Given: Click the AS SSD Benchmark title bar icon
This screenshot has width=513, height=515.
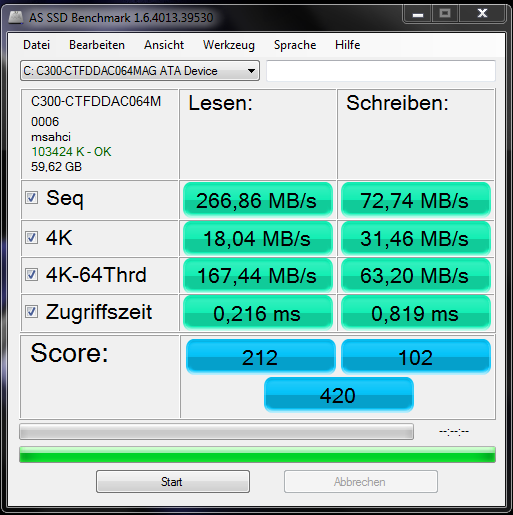Looking at the screenshot, I should tap(15, 17).
